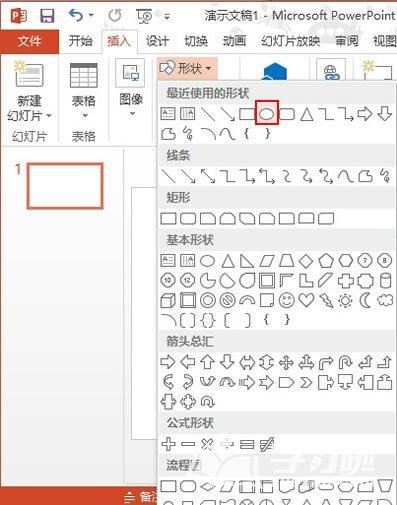Choose the not-equal equation shape

pyautogui.click(x=267, y=444)
